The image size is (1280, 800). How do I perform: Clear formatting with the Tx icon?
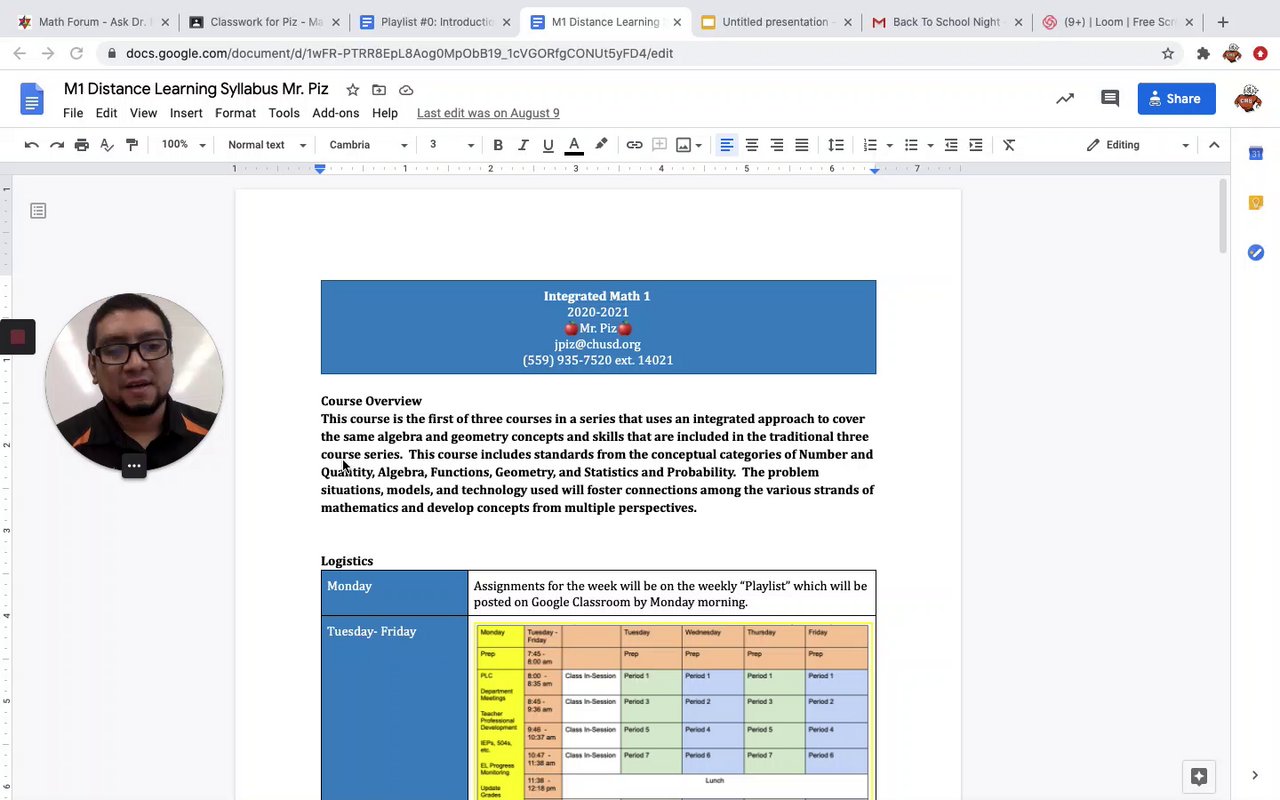tap(1009, 145)
